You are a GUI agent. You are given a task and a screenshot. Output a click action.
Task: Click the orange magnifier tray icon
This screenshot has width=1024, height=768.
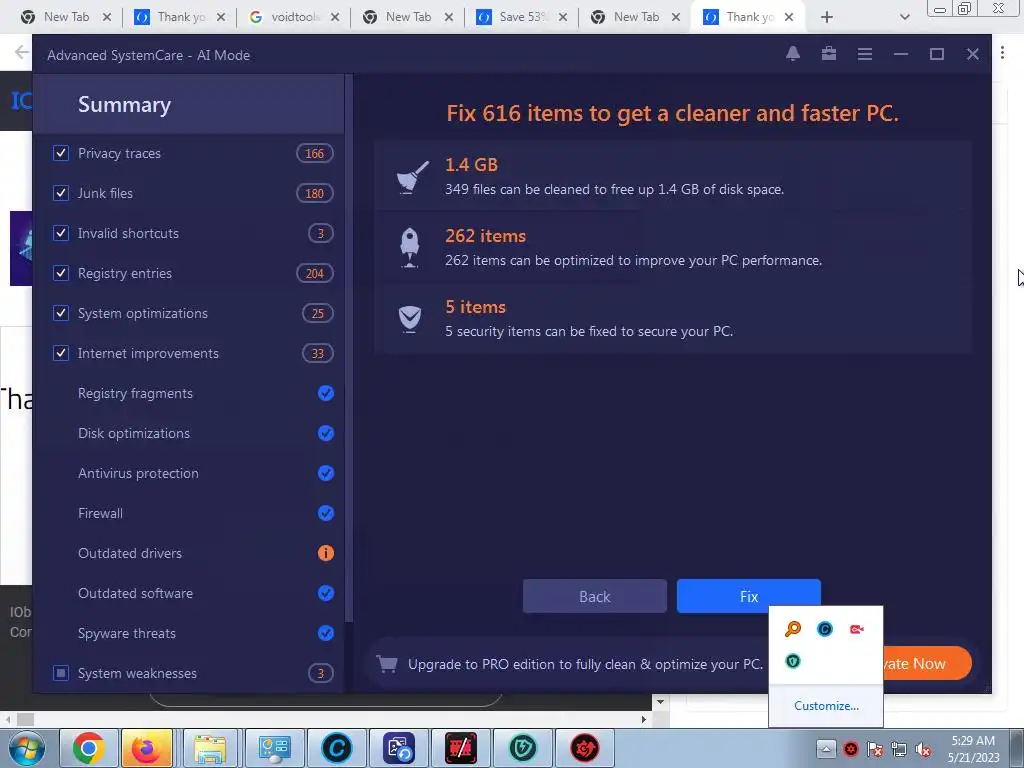pyautogui.click(x=793, y=629)
